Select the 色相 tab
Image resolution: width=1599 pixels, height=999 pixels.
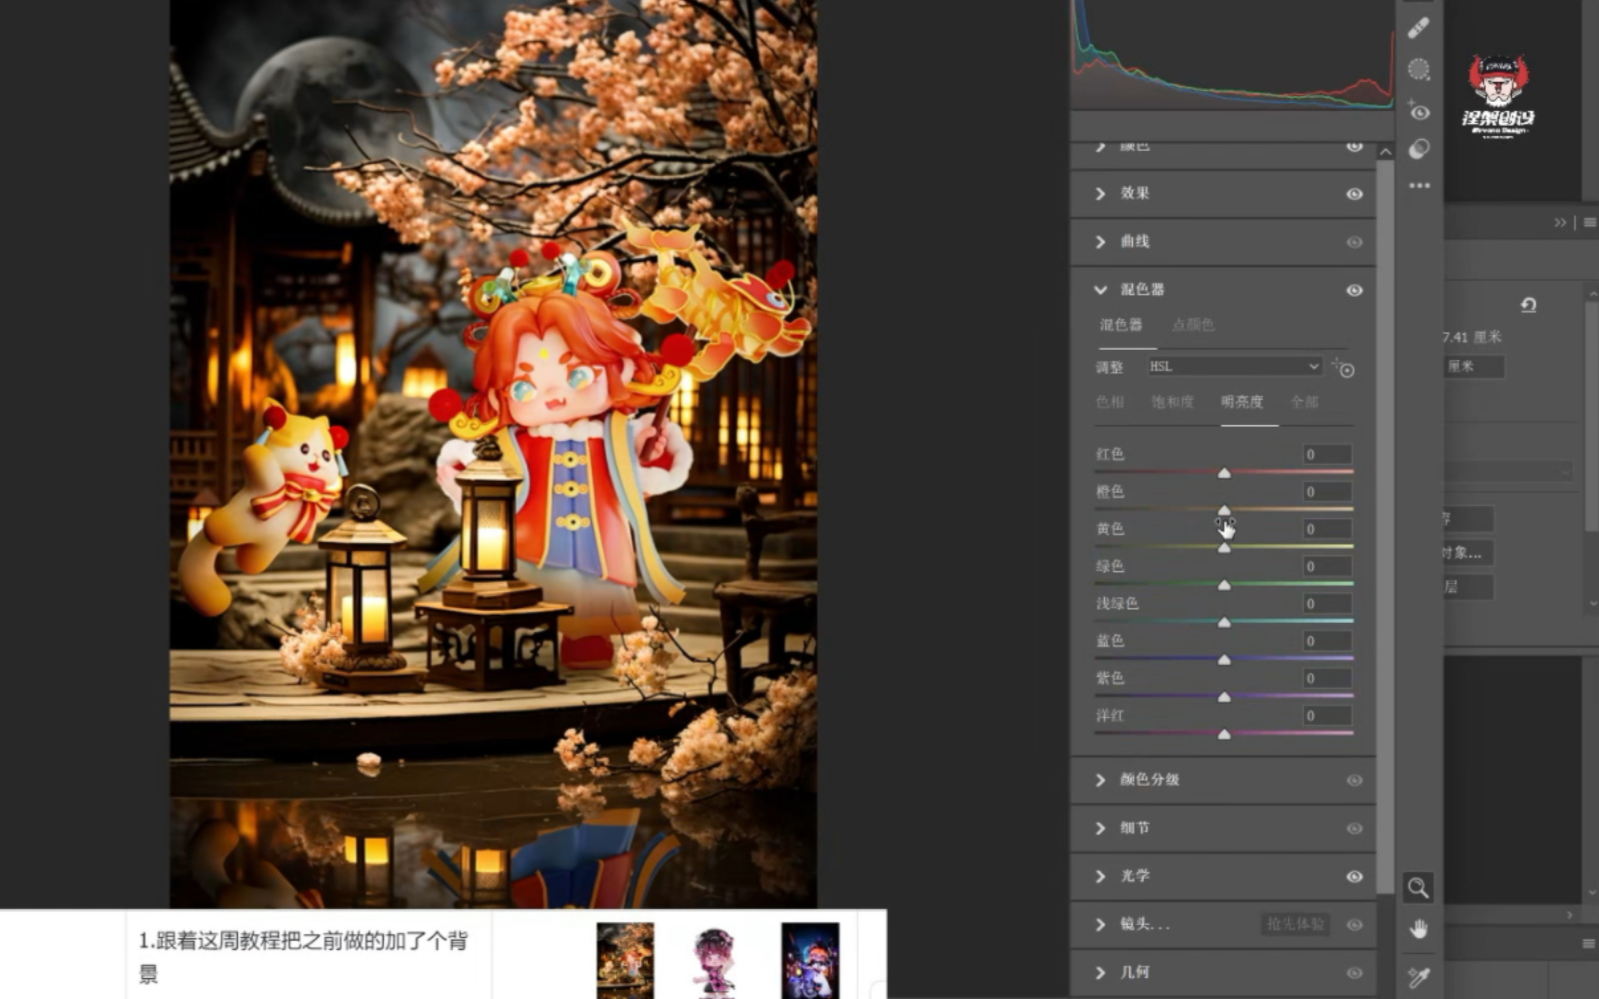pos(1110,402)
